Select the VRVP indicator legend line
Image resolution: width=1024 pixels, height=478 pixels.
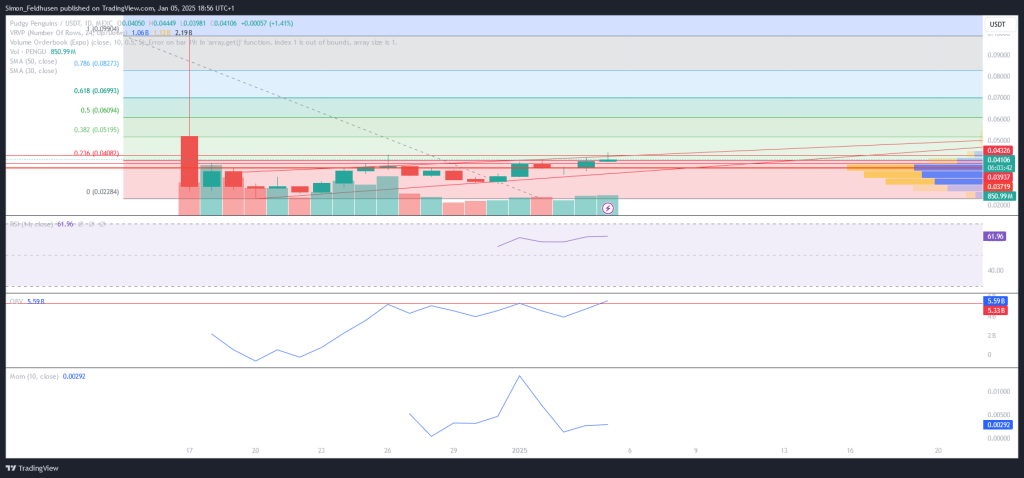click(69, 32)
